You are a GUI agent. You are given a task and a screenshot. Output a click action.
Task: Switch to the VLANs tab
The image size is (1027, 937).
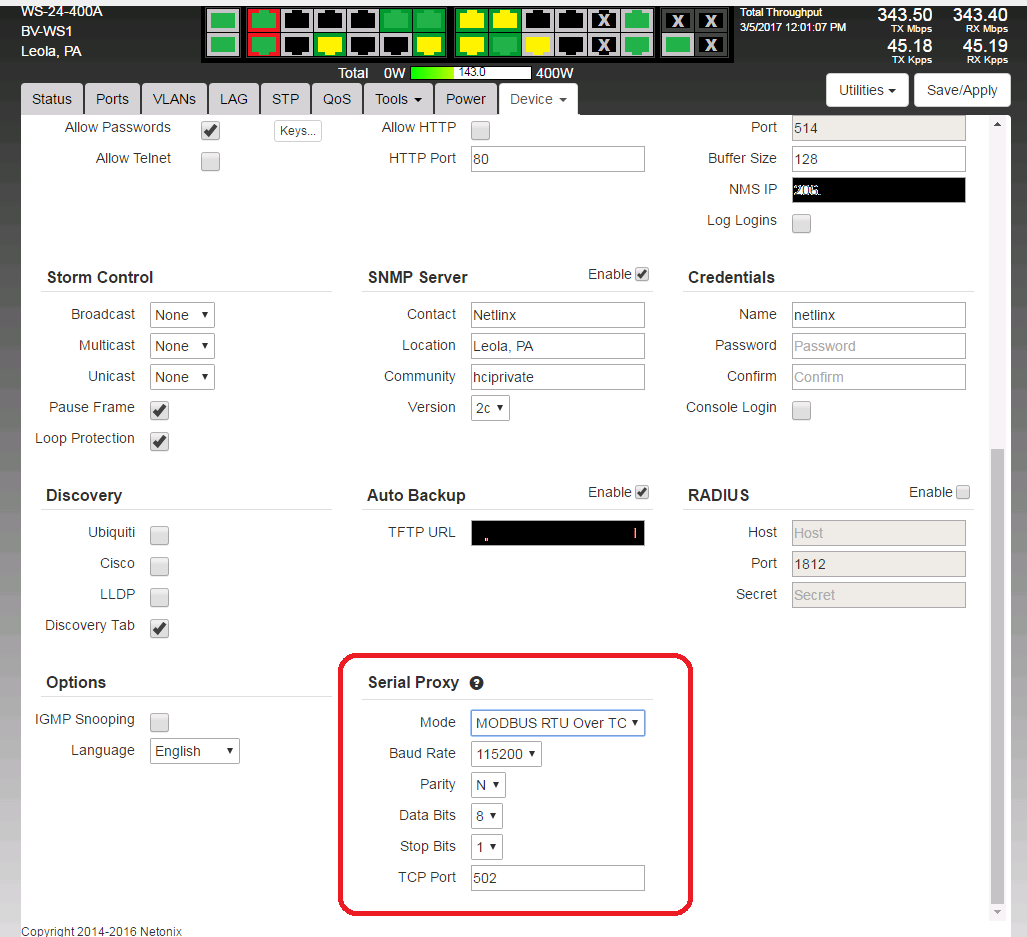point(174,99)
